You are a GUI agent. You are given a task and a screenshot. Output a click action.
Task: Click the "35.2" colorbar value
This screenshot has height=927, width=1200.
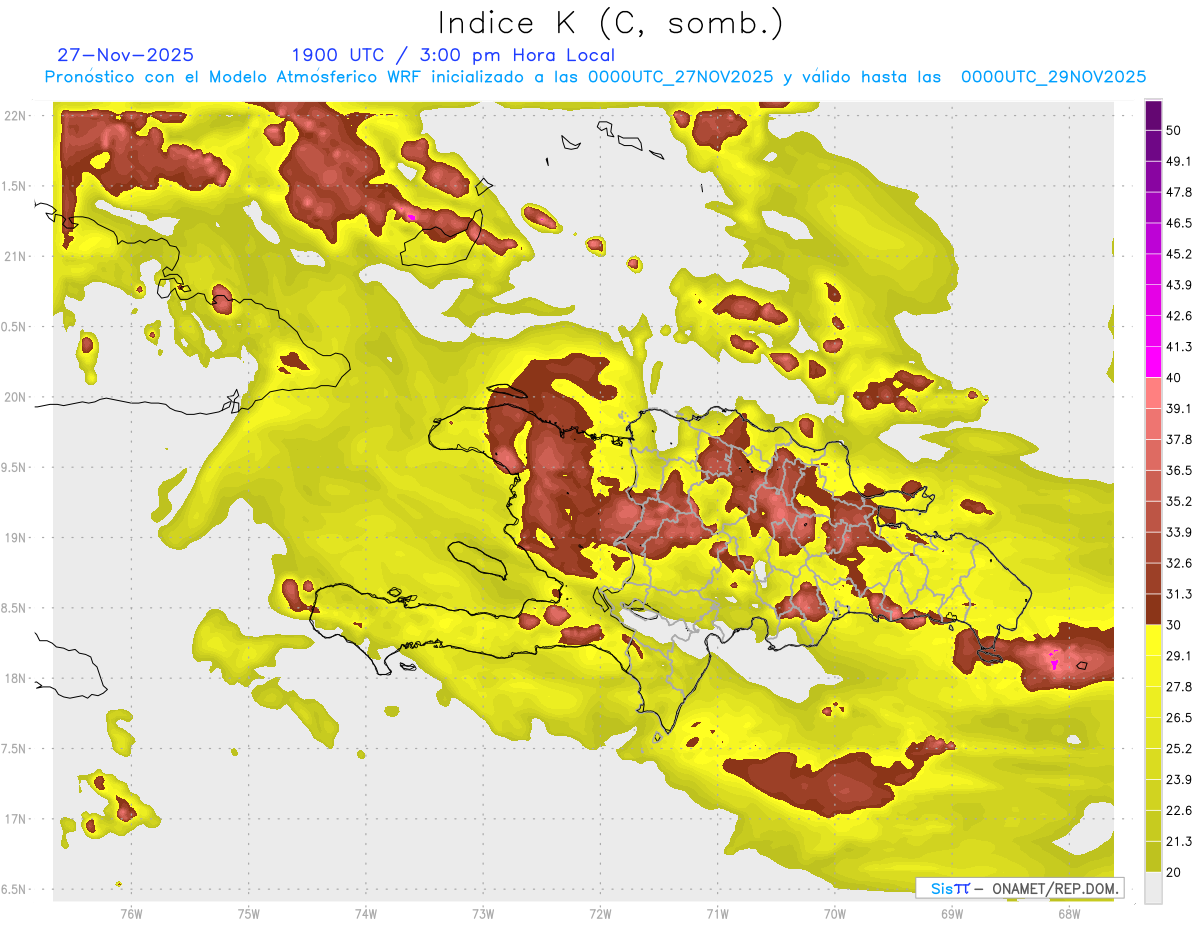(x=1179, y=501)
